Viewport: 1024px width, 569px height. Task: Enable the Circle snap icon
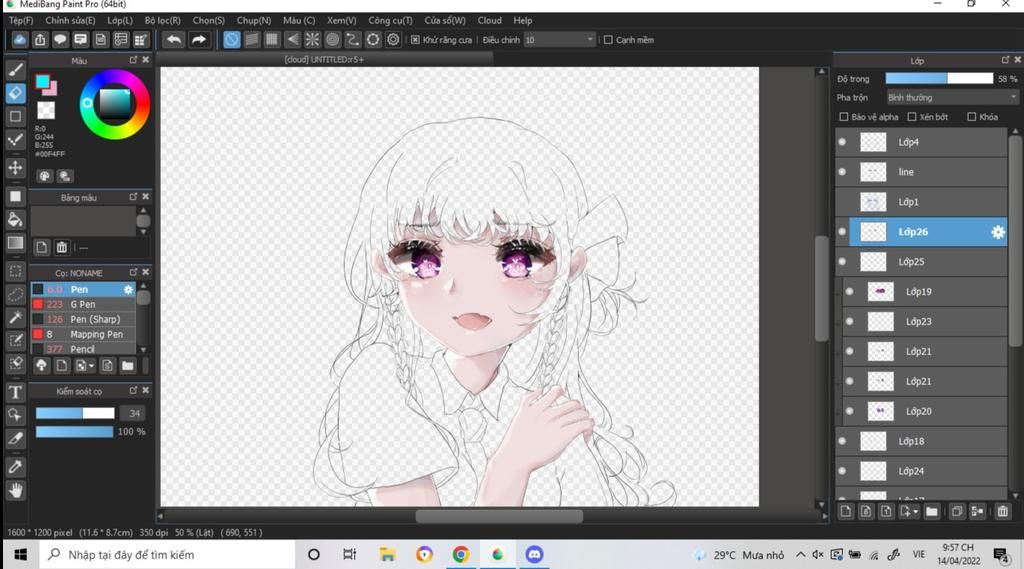(x=332, y=40)
